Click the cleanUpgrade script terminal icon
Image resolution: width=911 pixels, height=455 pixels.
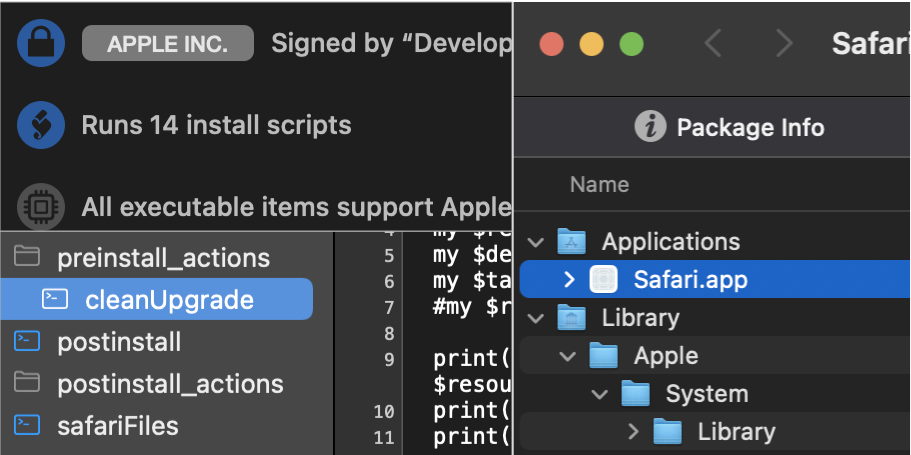55,299
